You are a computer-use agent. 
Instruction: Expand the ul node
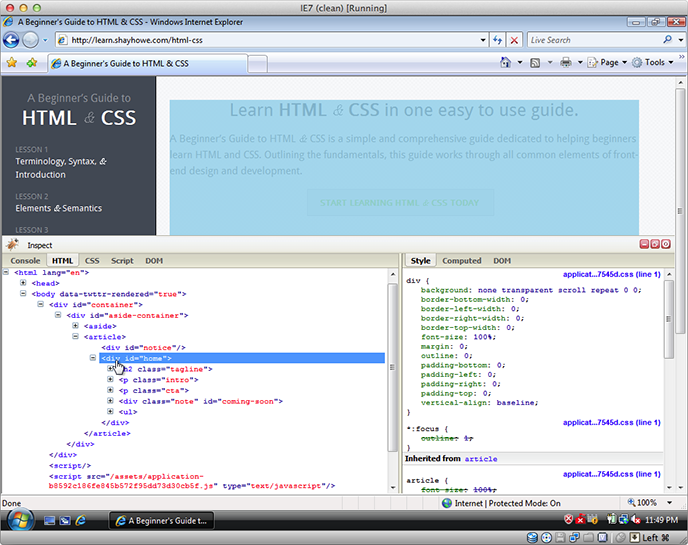110,411
